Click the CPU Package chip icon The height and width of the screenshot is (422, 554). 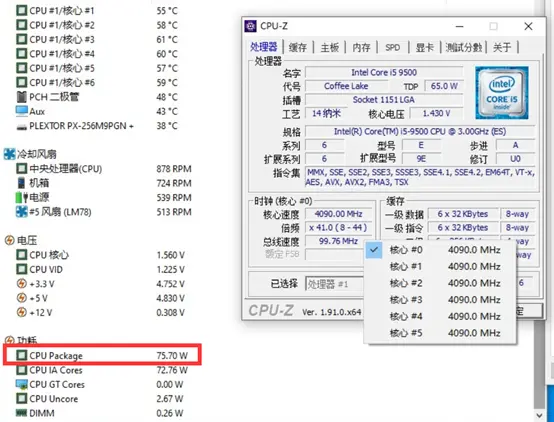tap(22, 355)
